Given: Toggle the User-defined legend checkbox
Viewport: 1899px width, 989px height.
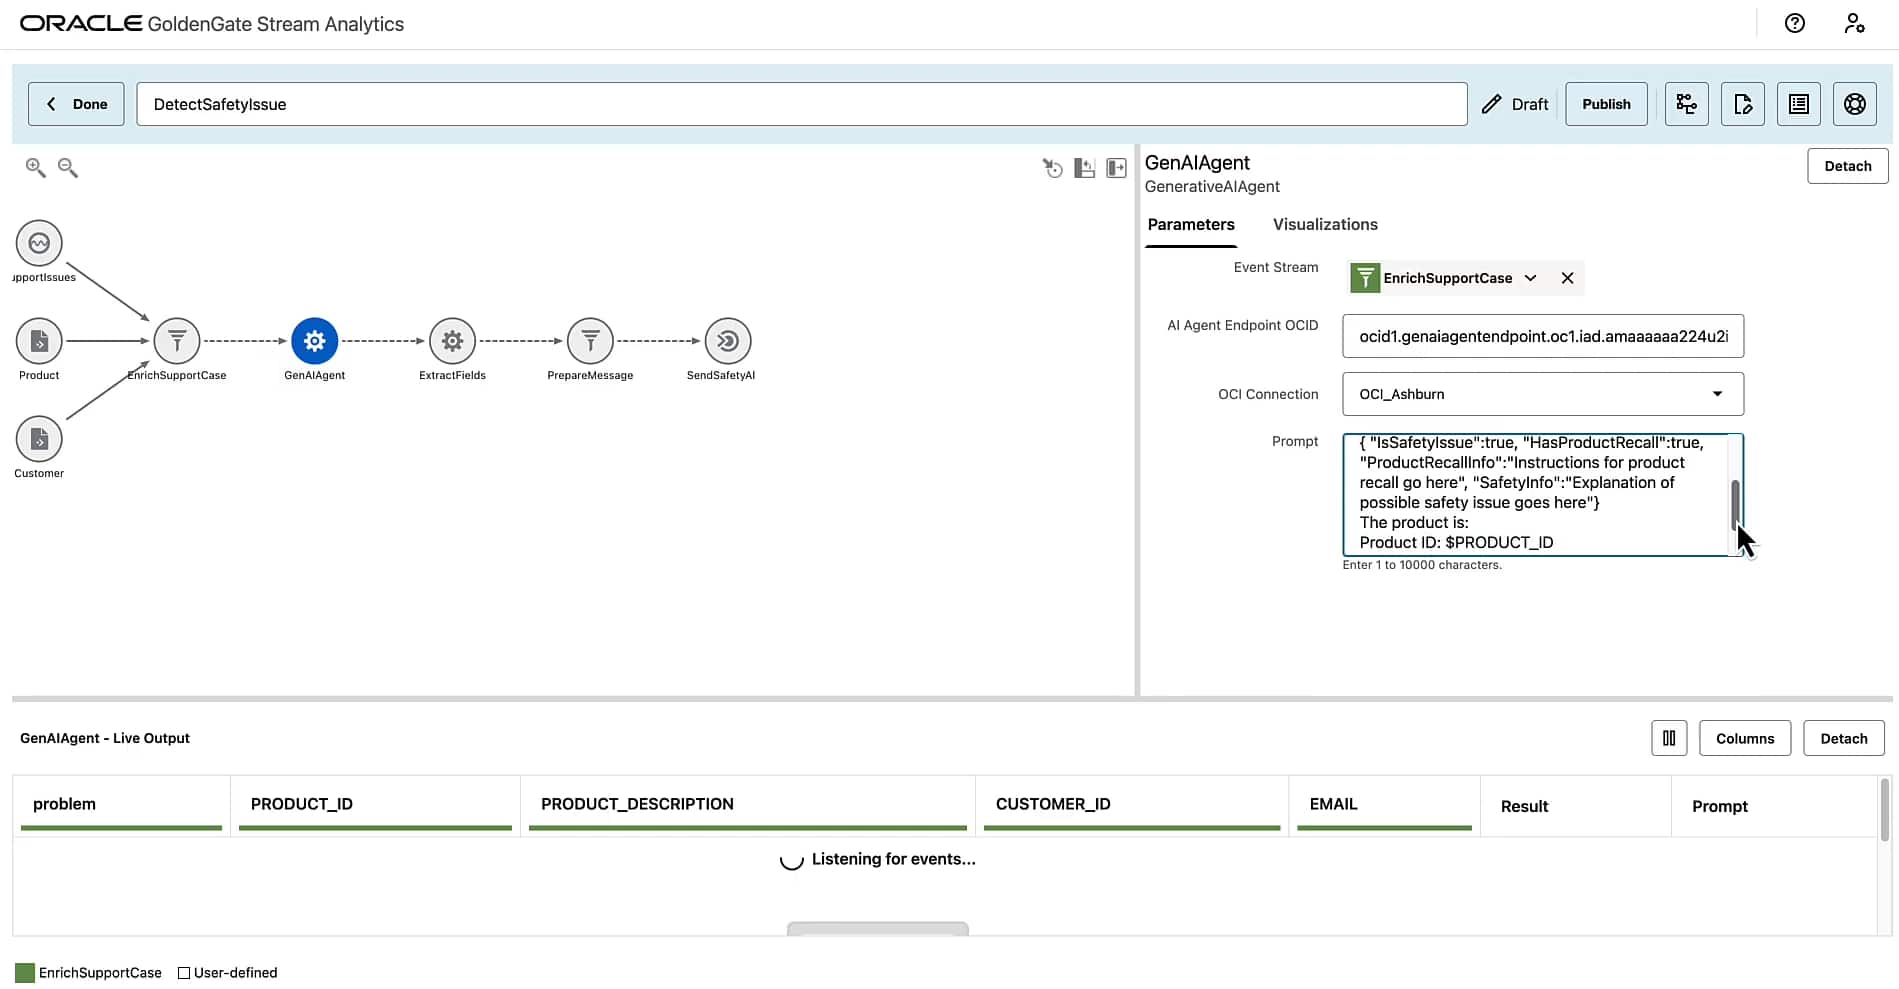Looking at the screenshot, I should [184, 972].
